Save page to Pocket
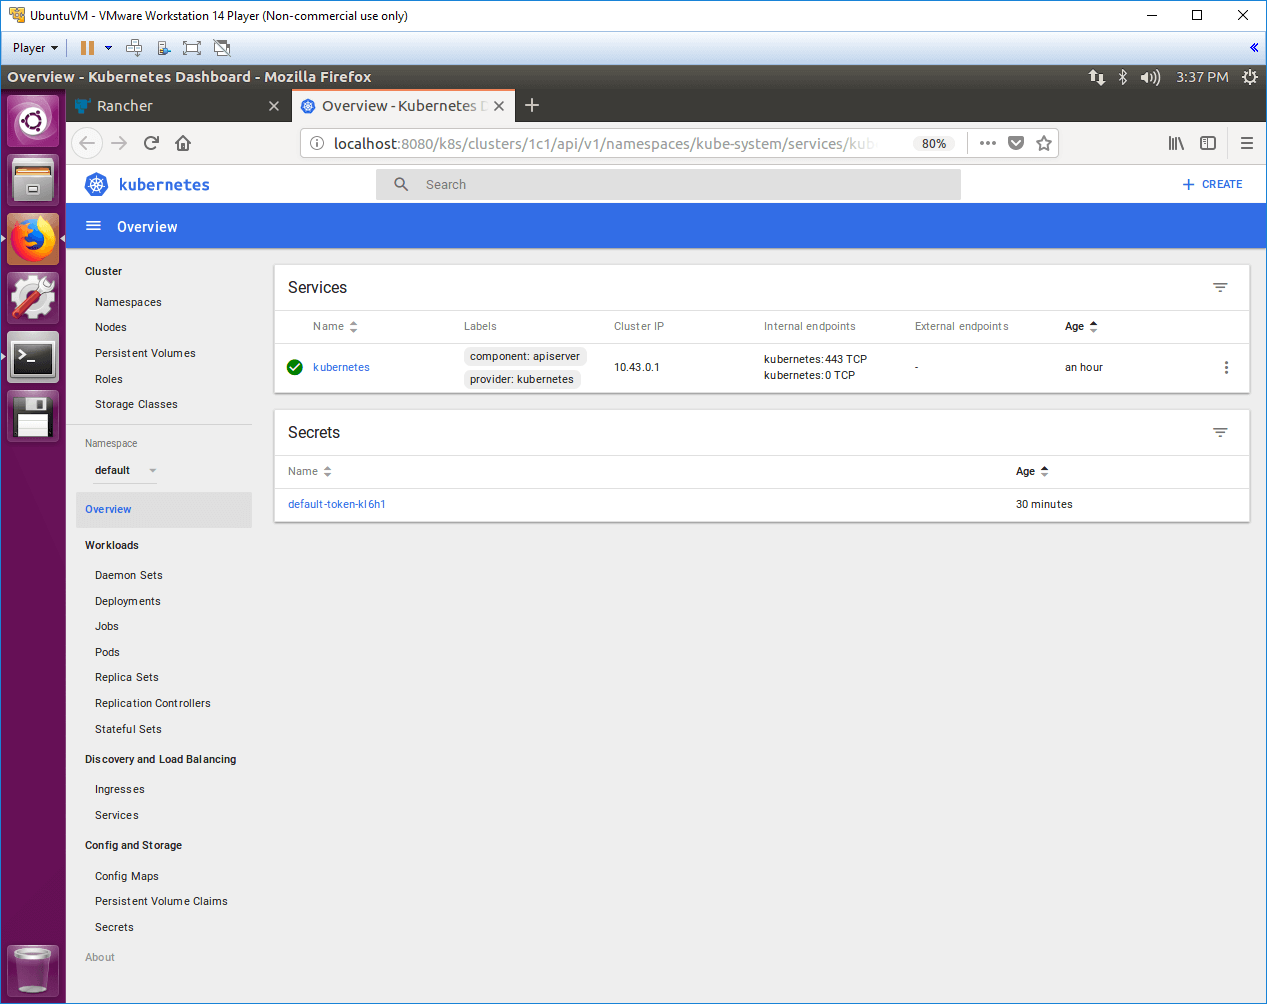The height and width of the screenshot is (1004, 1267). coord(1016,143)
